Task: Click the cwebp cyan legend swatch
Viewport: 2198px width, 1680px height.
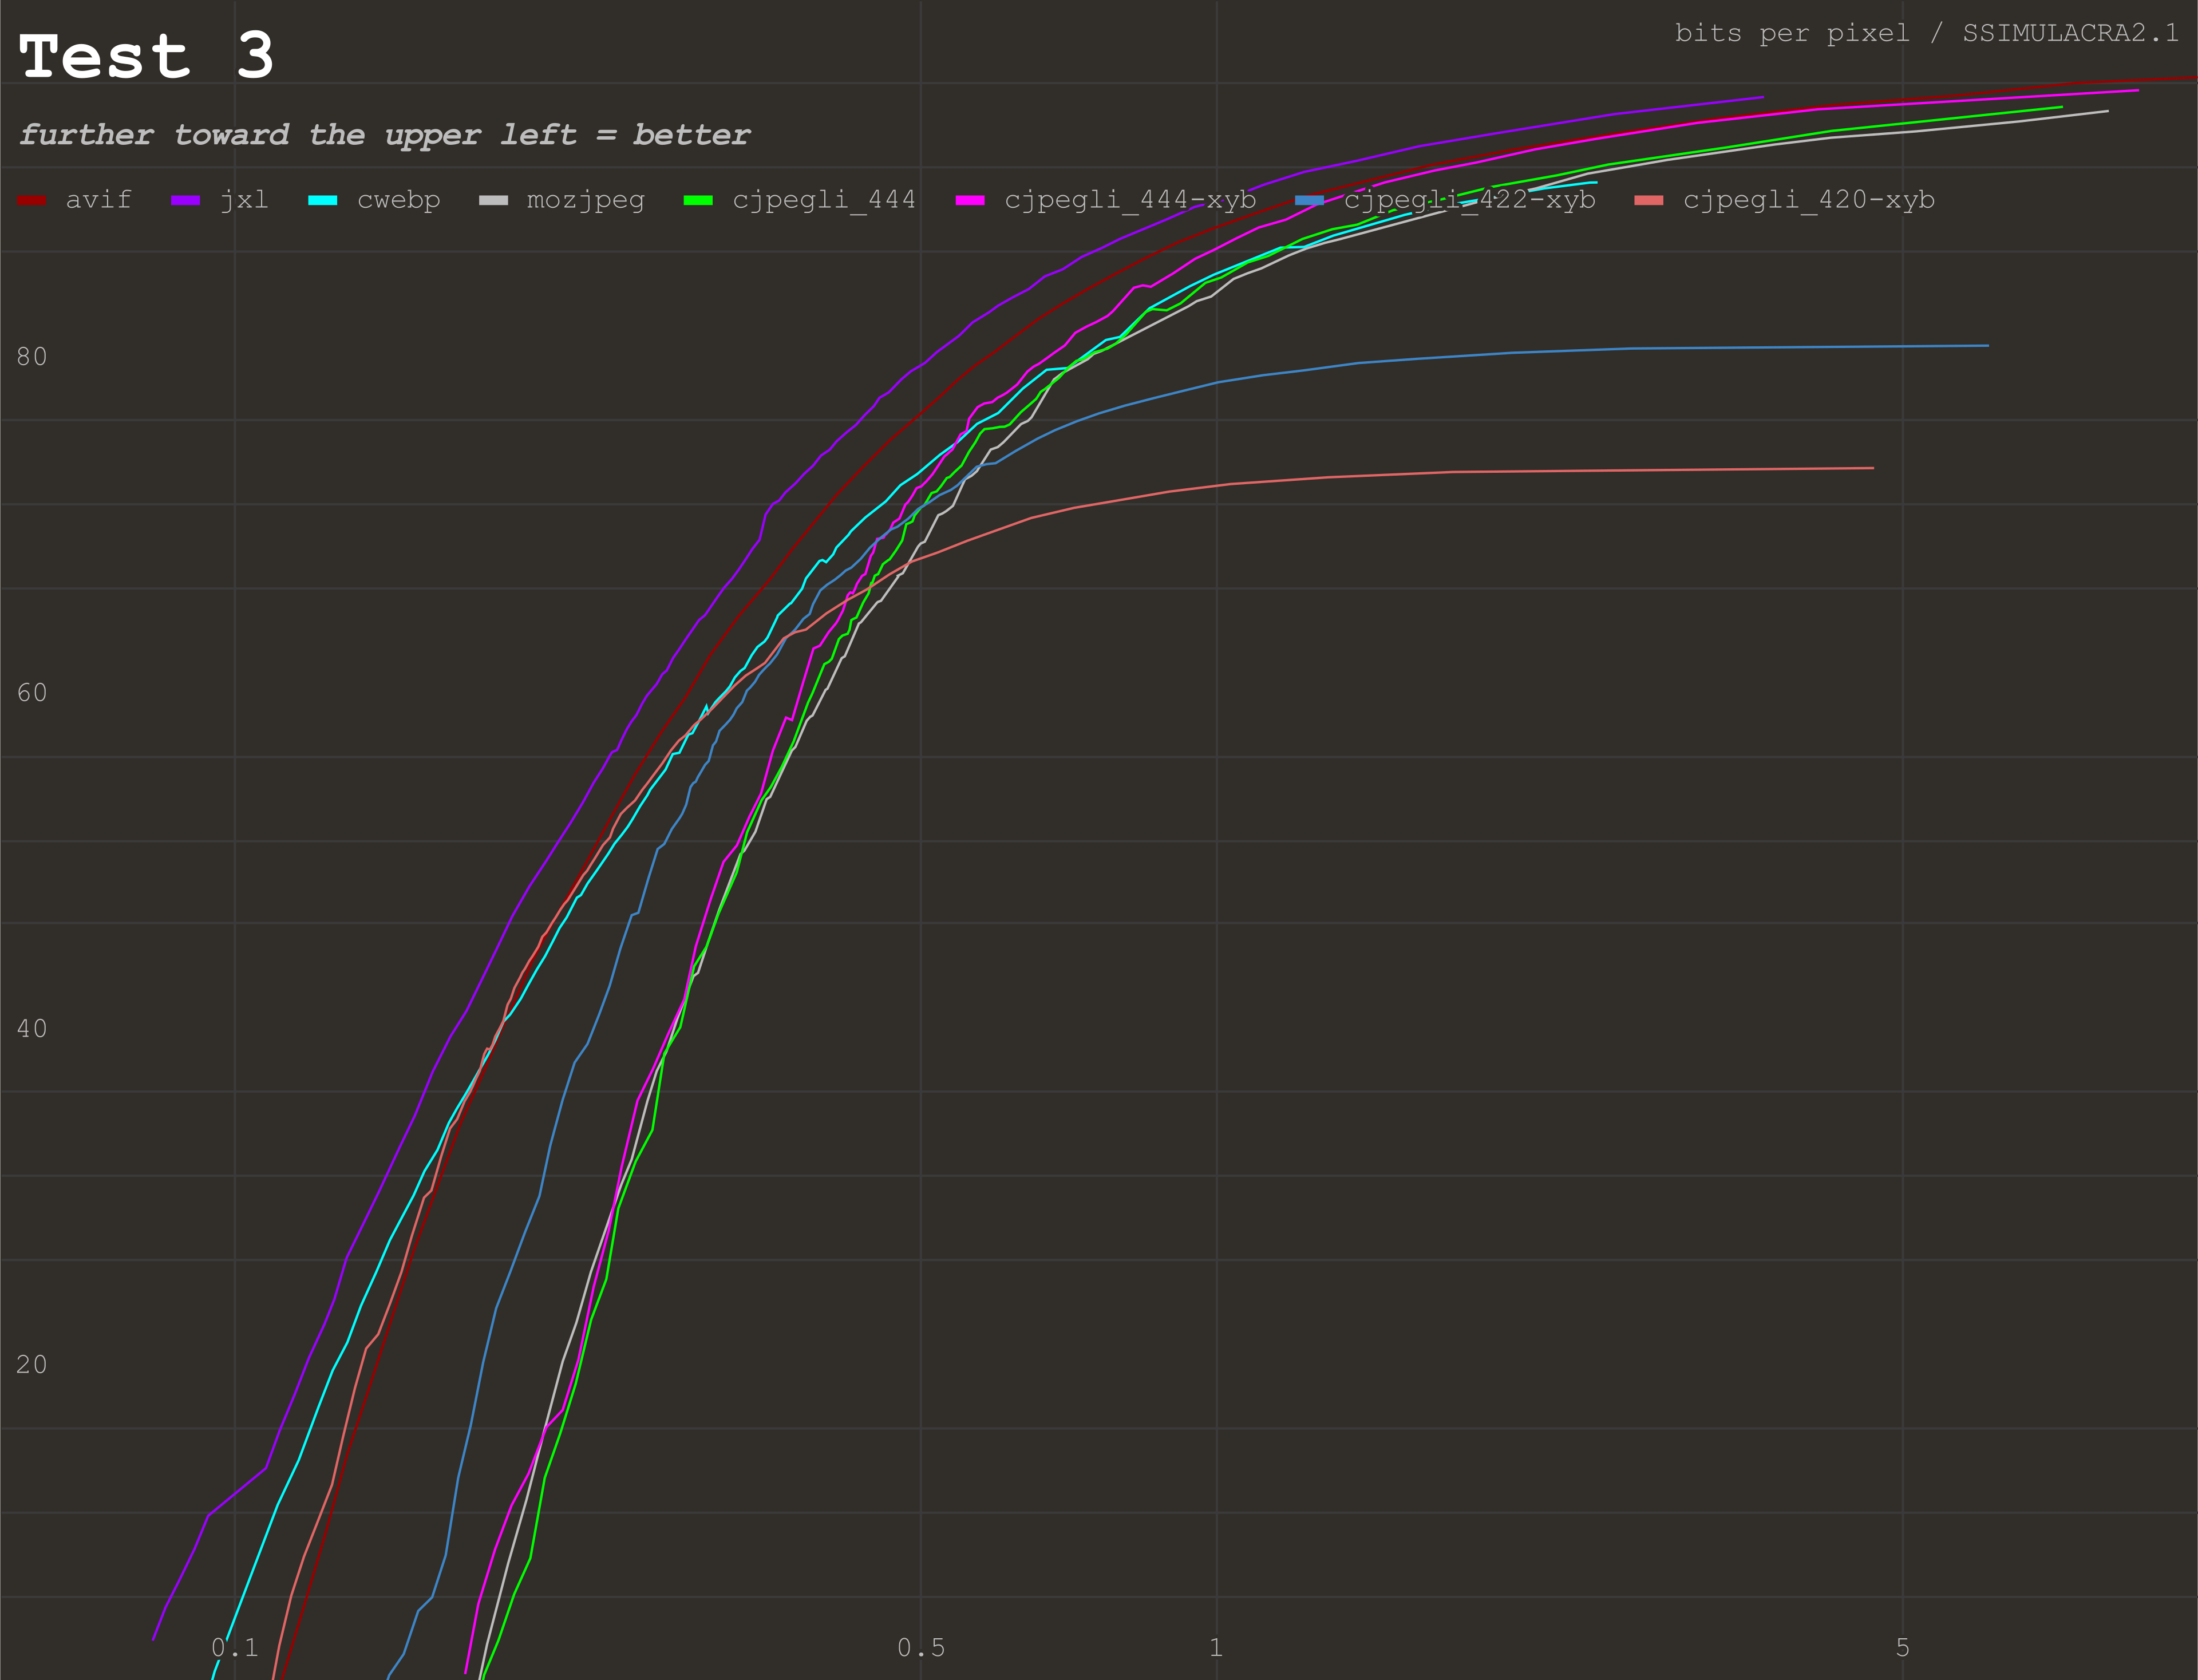Action: pyautogui.click(x=322, y=201)
